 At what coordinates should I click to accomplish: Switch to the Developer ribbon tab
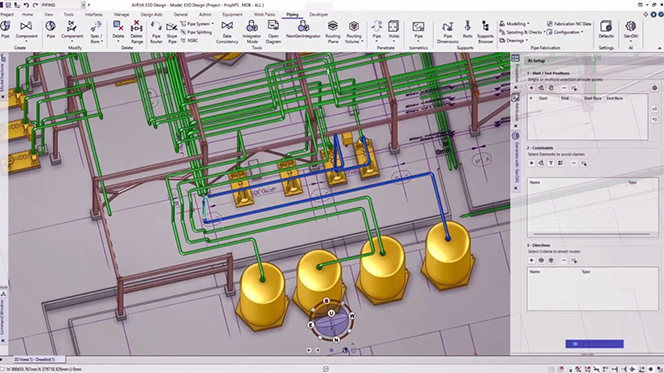tap(318, 14)
